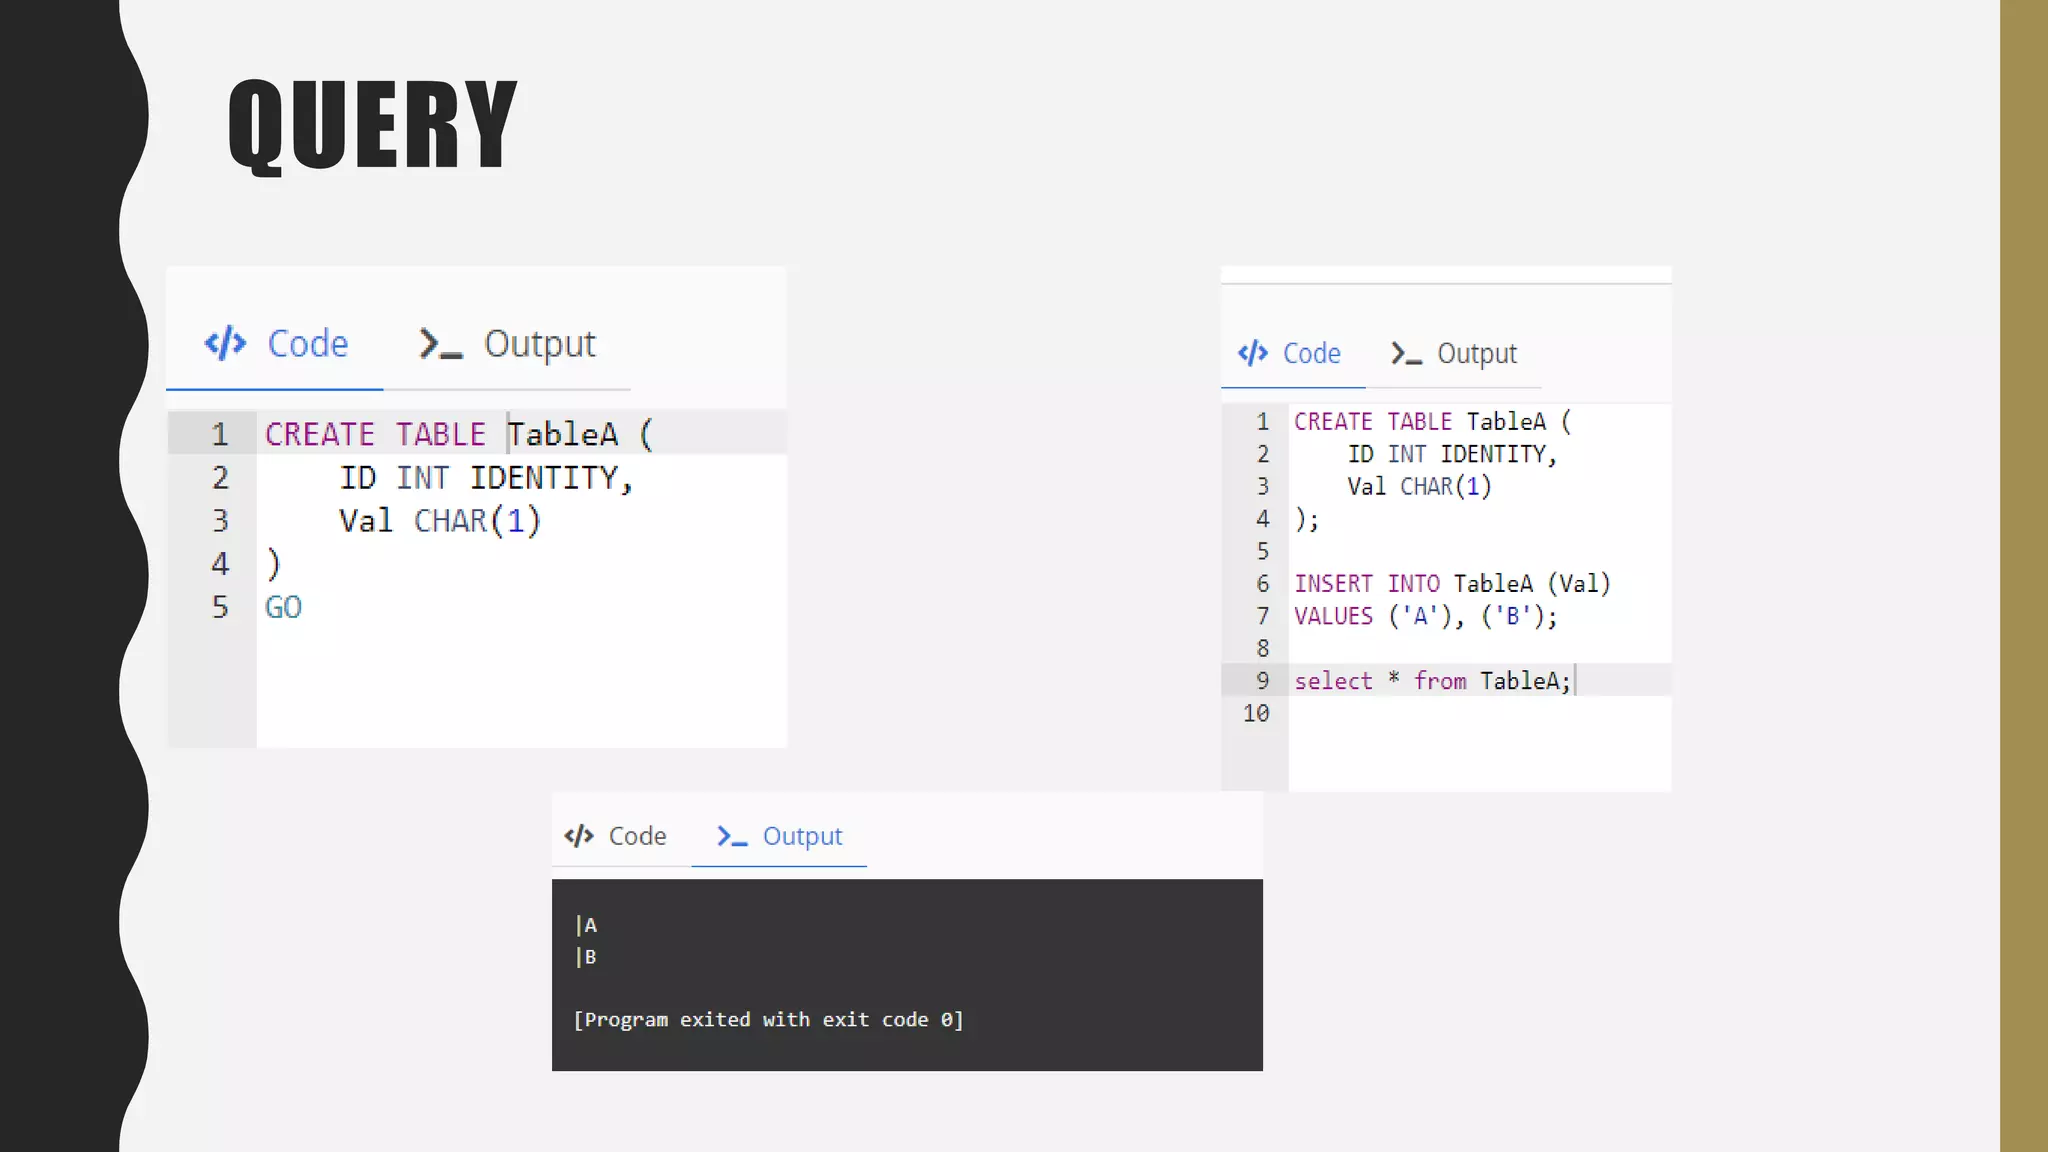Image resolution: width=2048 pixels, height=1152 pixels.
Task: Select the Code tab in right editor
Action: 1311,353
